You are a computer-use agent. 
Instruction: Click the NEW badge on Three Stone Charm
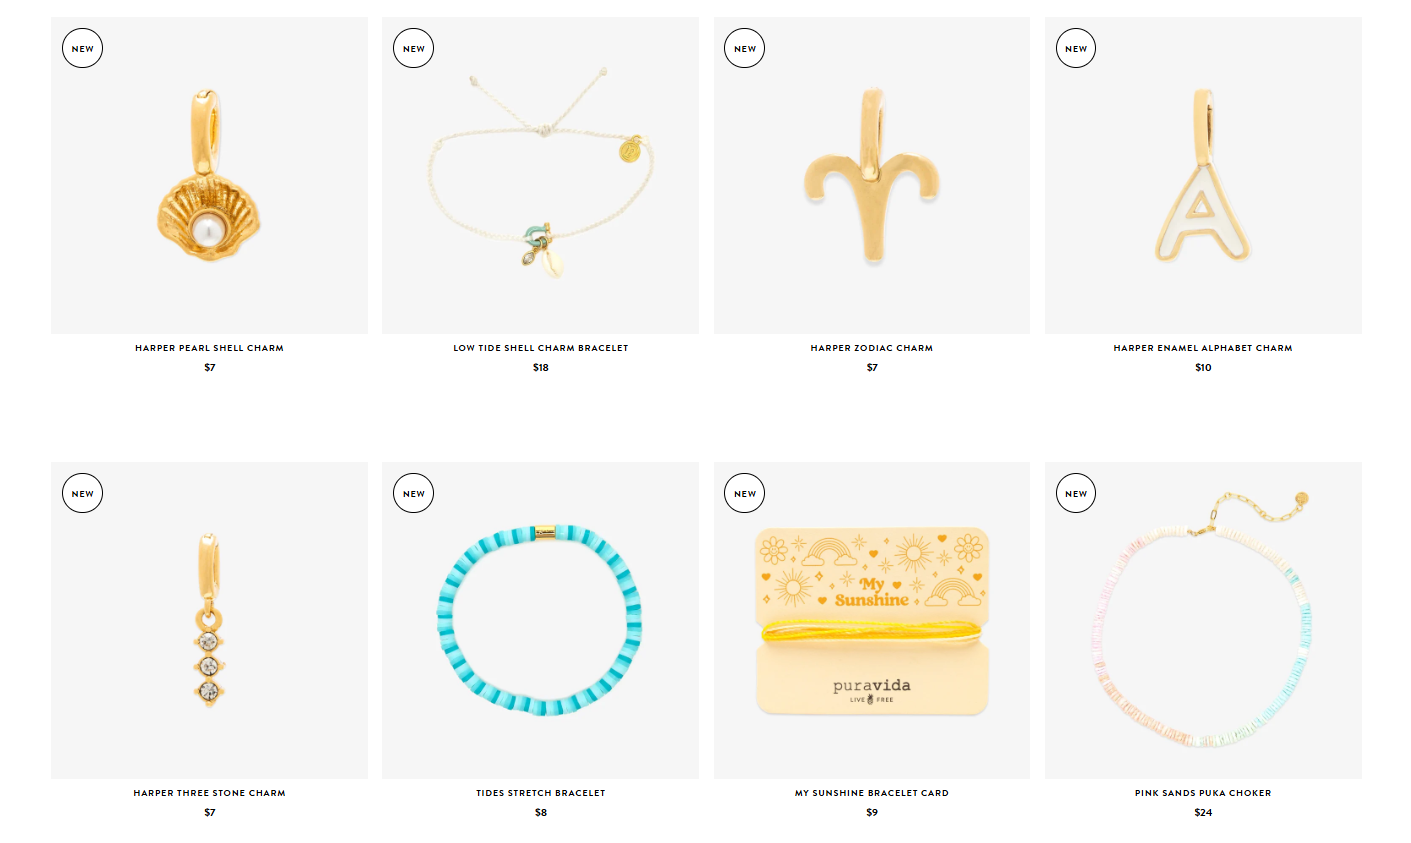(x=82, y=493)
